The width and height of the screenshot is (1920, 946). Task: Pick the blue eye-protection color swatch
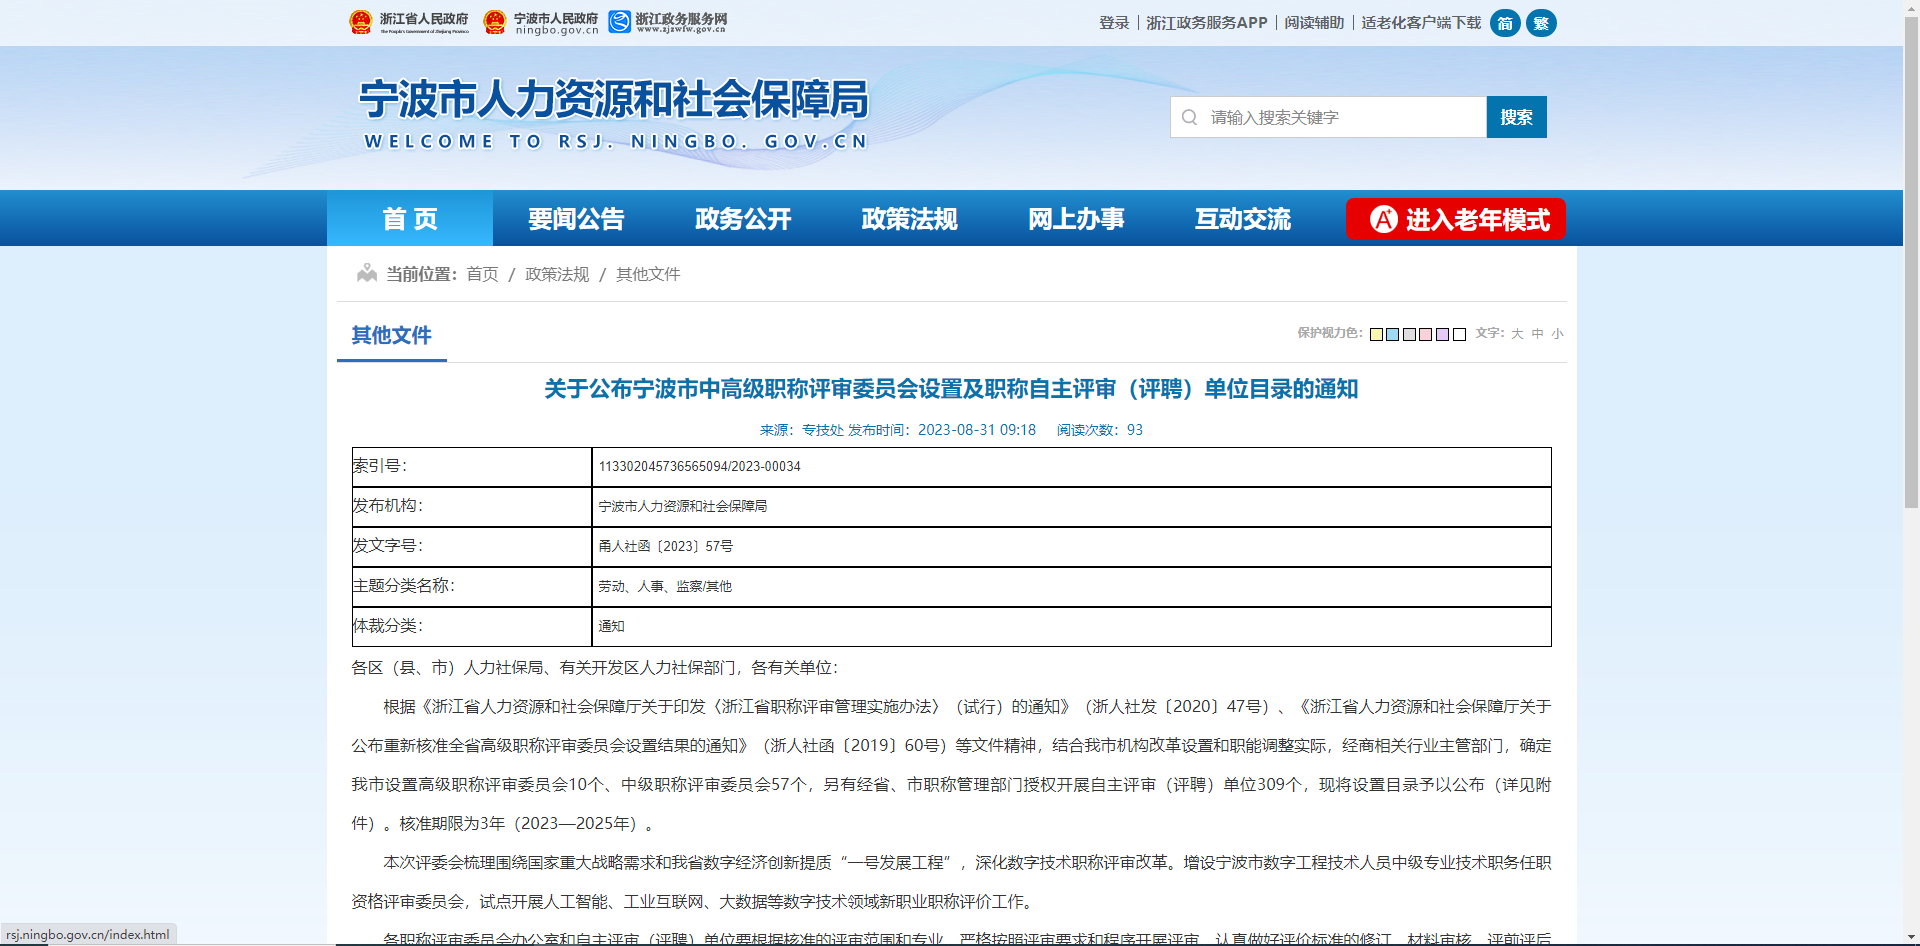(1393, 334)
